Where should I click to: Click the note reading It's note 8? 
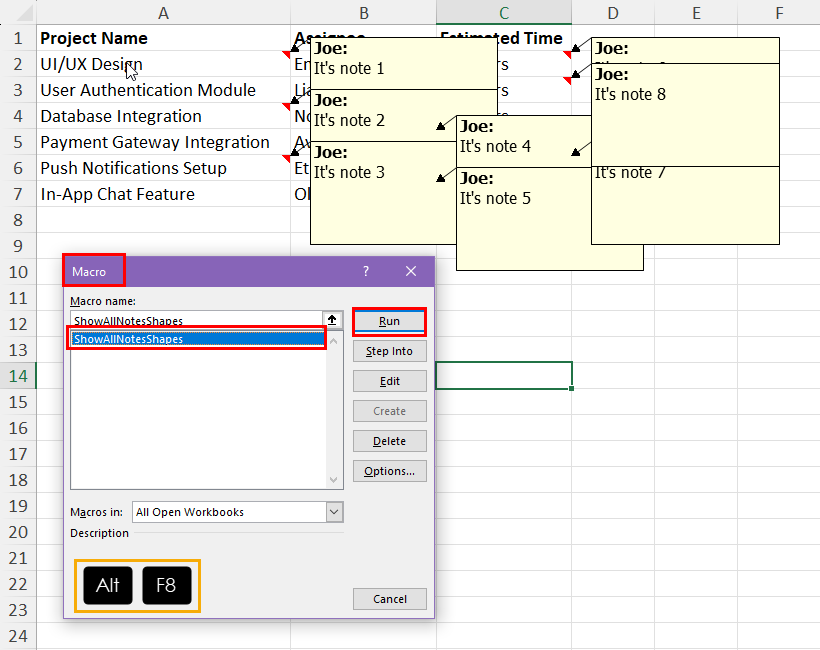click(x=685, y=115)
